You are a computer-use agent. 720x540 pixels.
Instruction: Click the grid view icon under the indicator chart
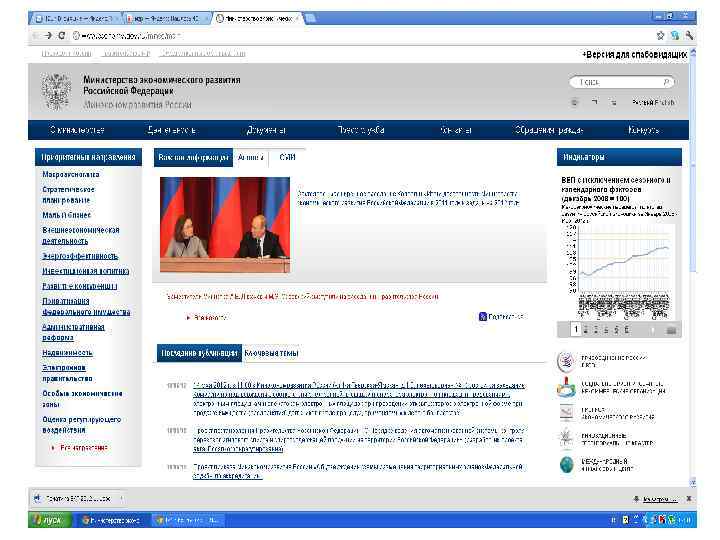coord(671,330)
